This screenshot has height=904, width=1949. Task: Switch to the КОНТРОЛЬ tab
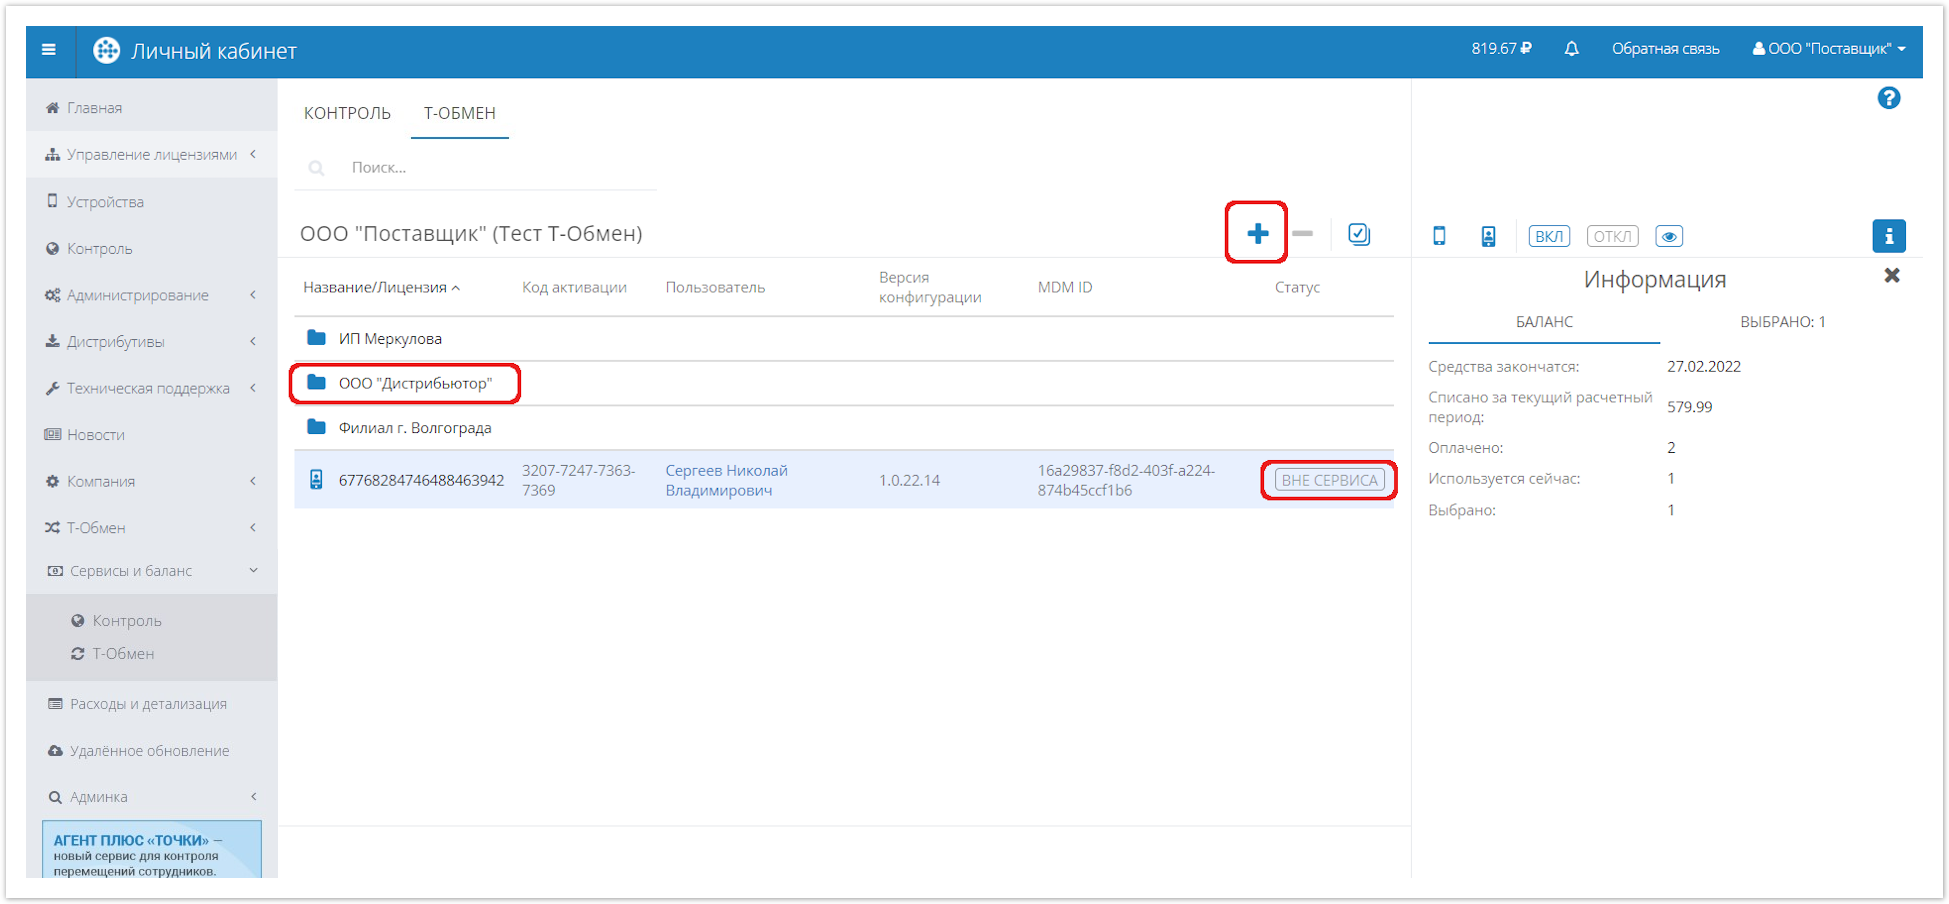click(x=347, y=113)
